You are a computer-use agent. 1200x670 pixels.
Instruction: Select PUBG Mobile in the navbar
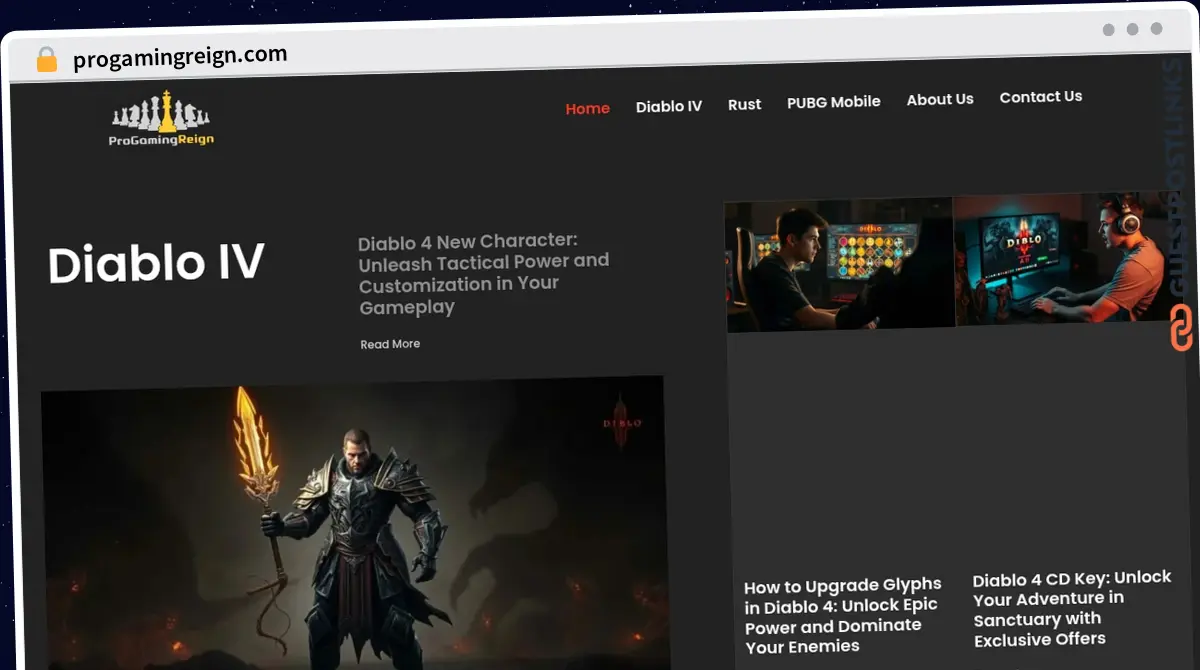click(x=833, y=102)
